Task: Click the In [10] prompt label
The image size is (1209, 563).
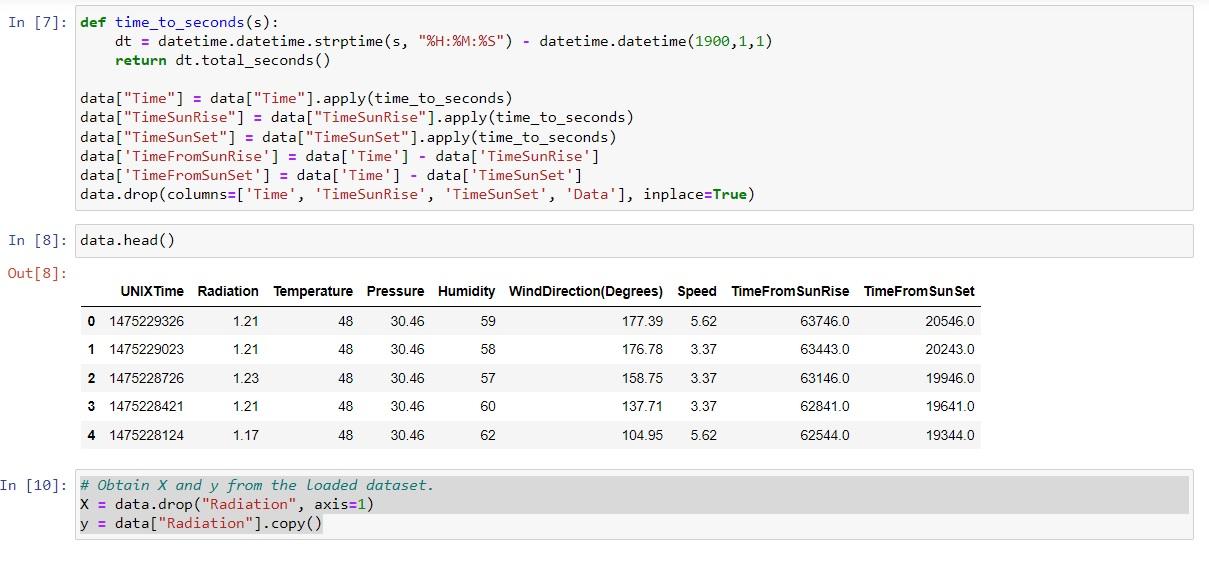Action: (x=34, y=486)
